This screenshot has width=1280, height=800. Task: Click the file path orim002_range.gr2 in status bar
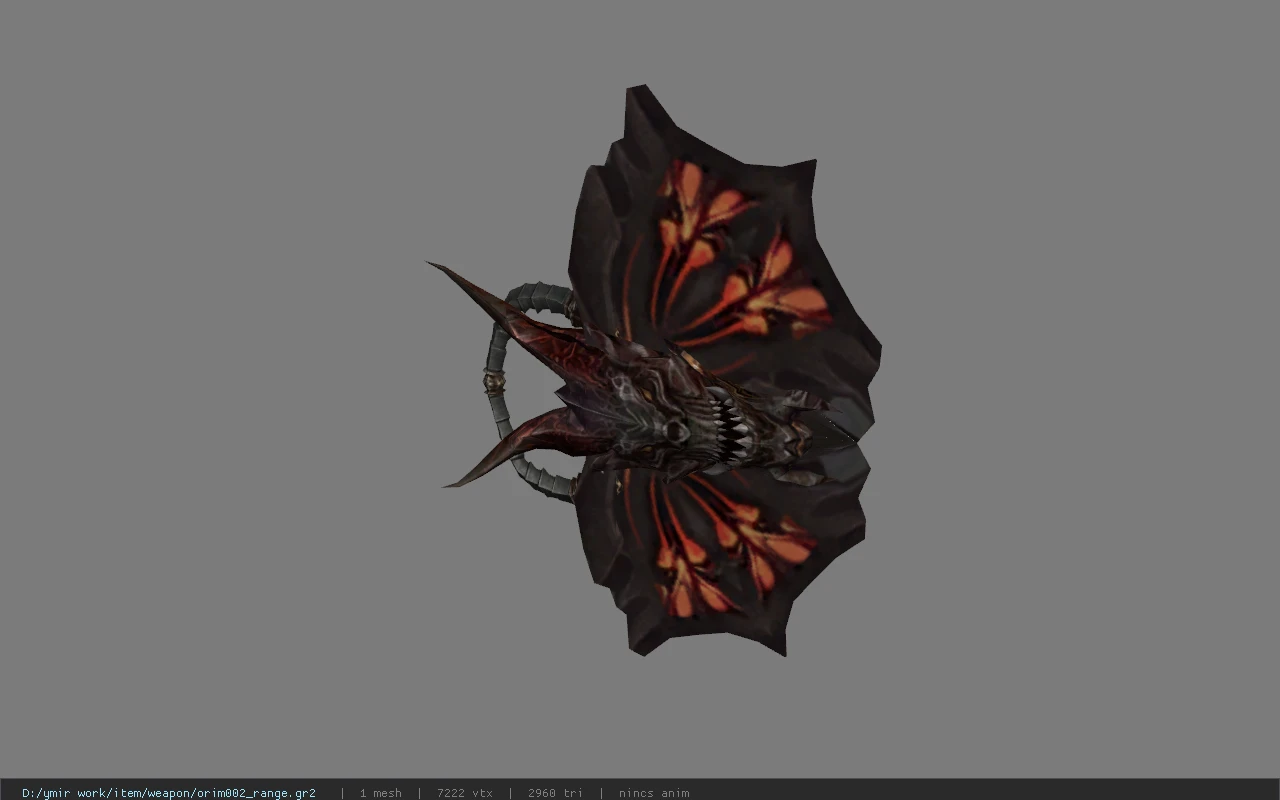click(169, 793)
